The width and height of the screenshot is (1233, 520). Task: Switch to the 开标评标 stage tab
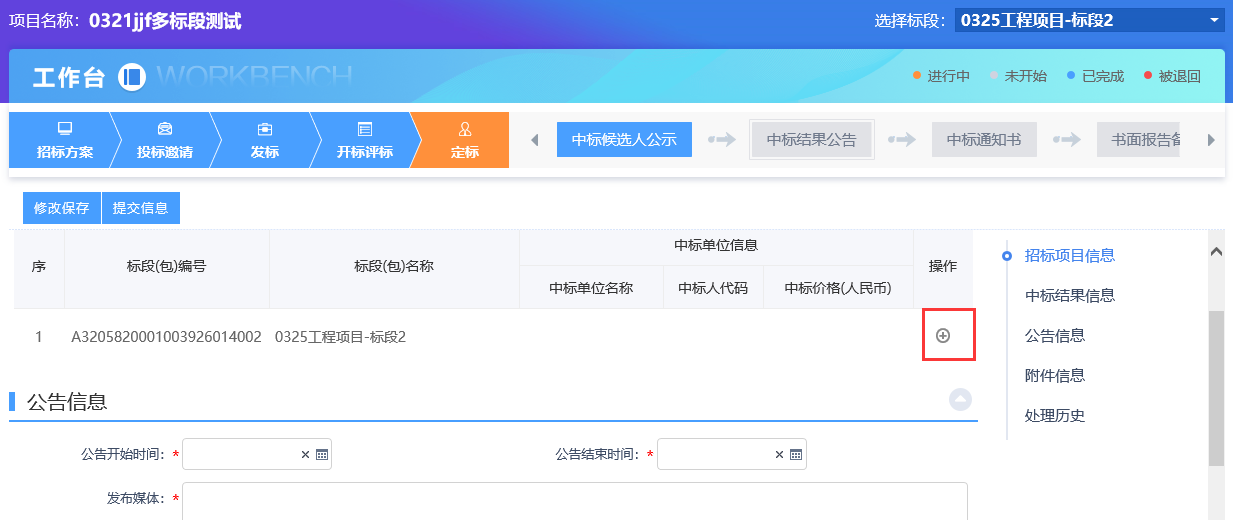[364, 141]
